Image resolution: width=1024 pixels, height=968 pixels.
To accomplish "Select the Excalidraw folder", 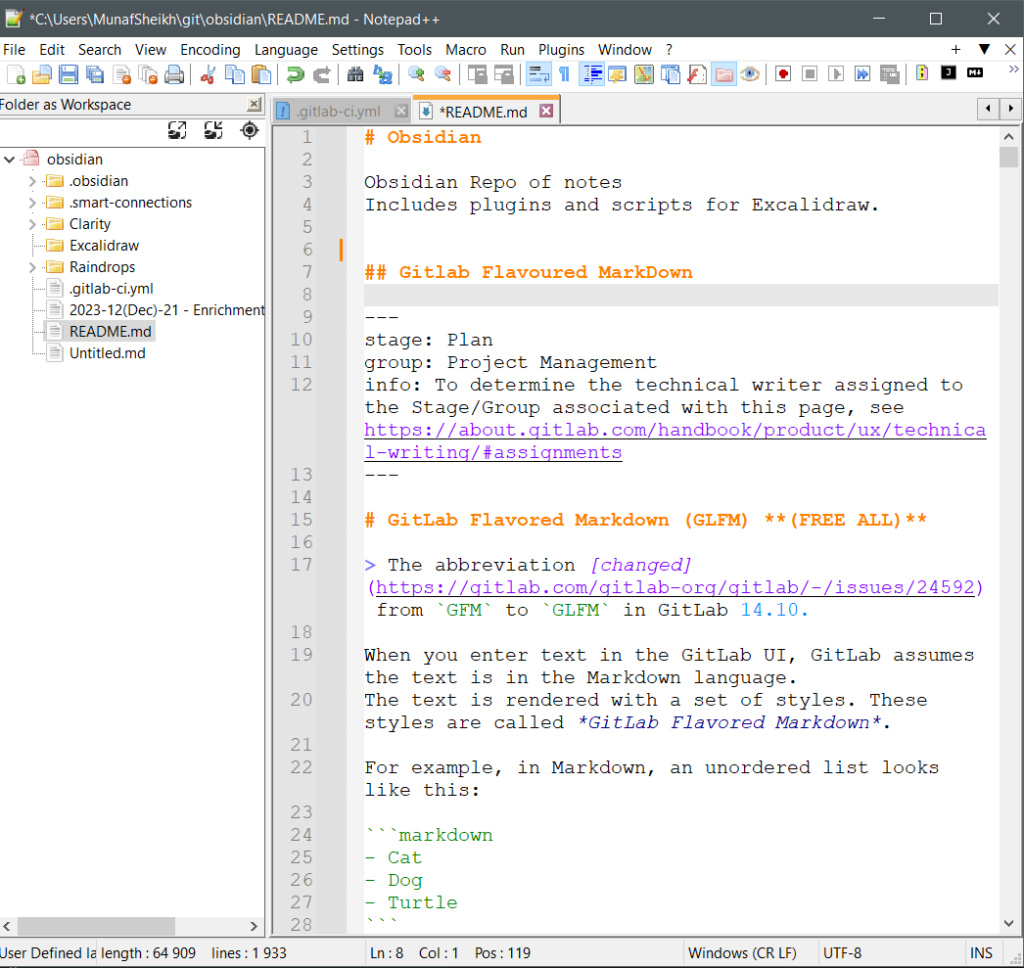I will (104, 246).
